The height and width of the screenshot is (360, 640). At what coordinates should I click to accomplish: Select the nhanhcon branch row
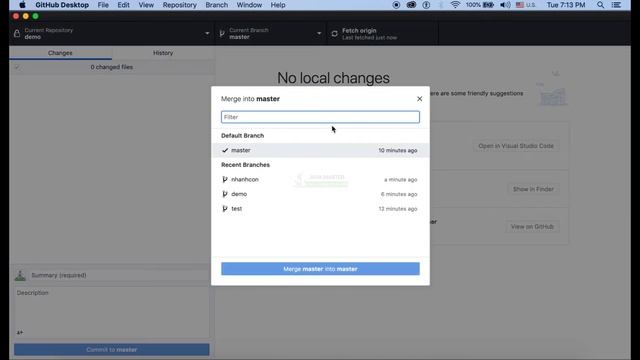tap(320, 180)
